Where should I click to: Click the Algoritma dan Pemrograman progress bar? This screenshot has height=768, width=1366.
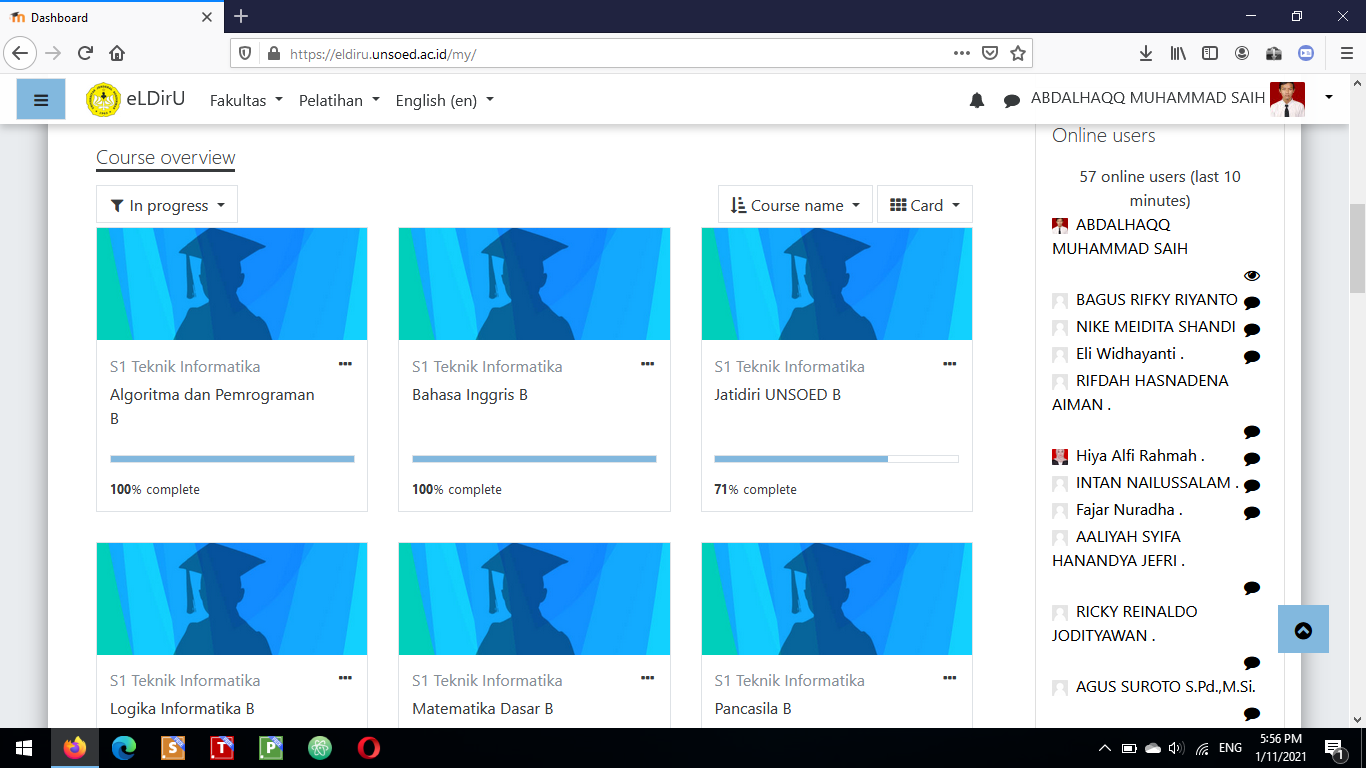click(x=232, y=459)
